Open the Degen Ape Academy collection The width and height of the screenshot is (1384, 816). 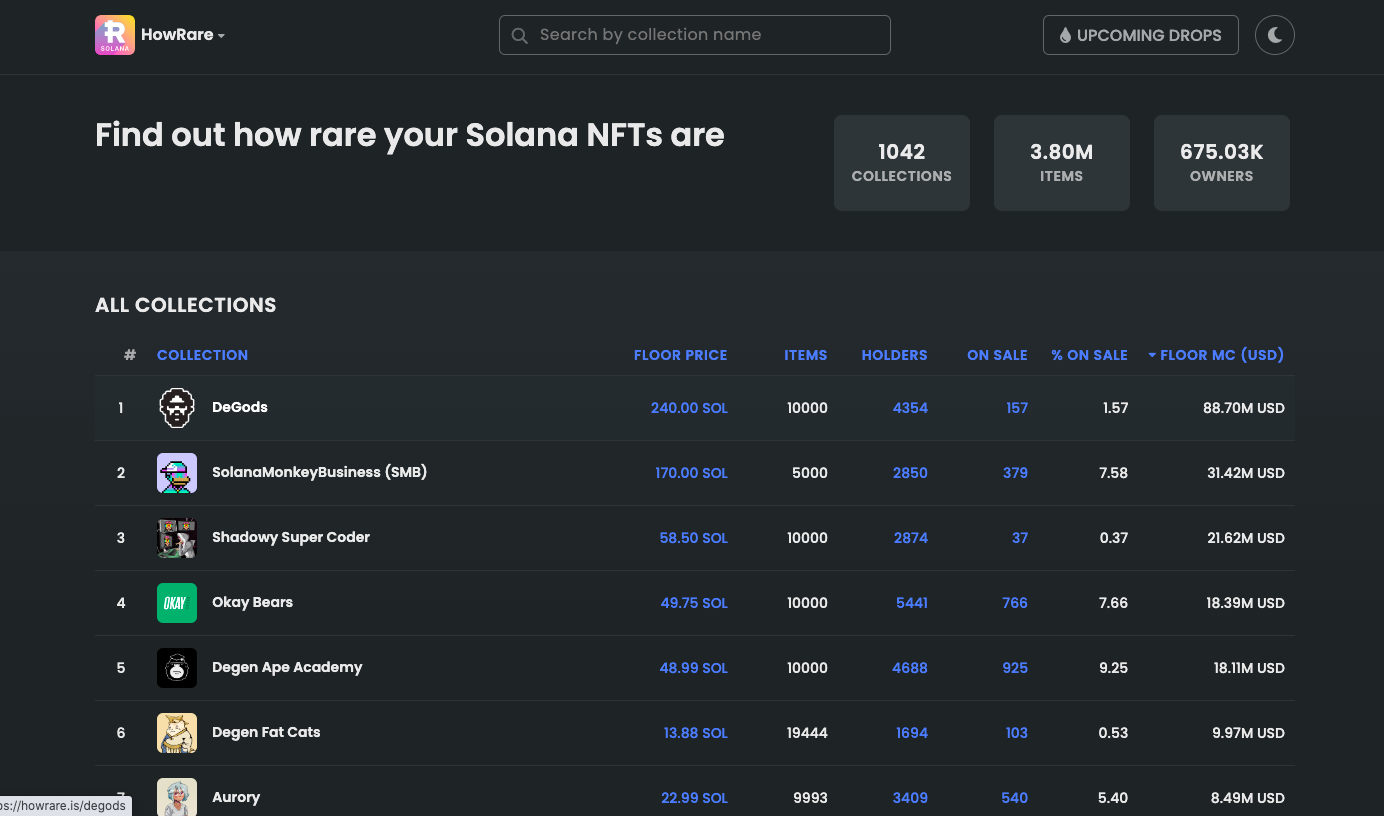(287, 667)
